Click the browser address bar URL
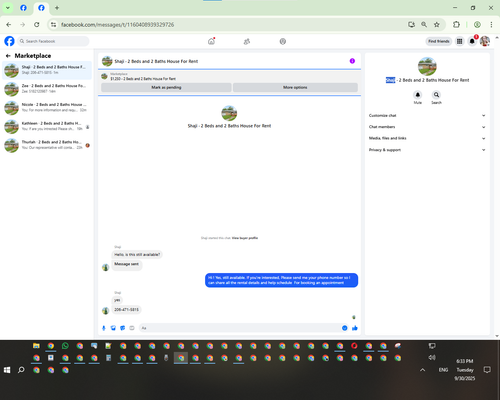 tap(117, 25)
